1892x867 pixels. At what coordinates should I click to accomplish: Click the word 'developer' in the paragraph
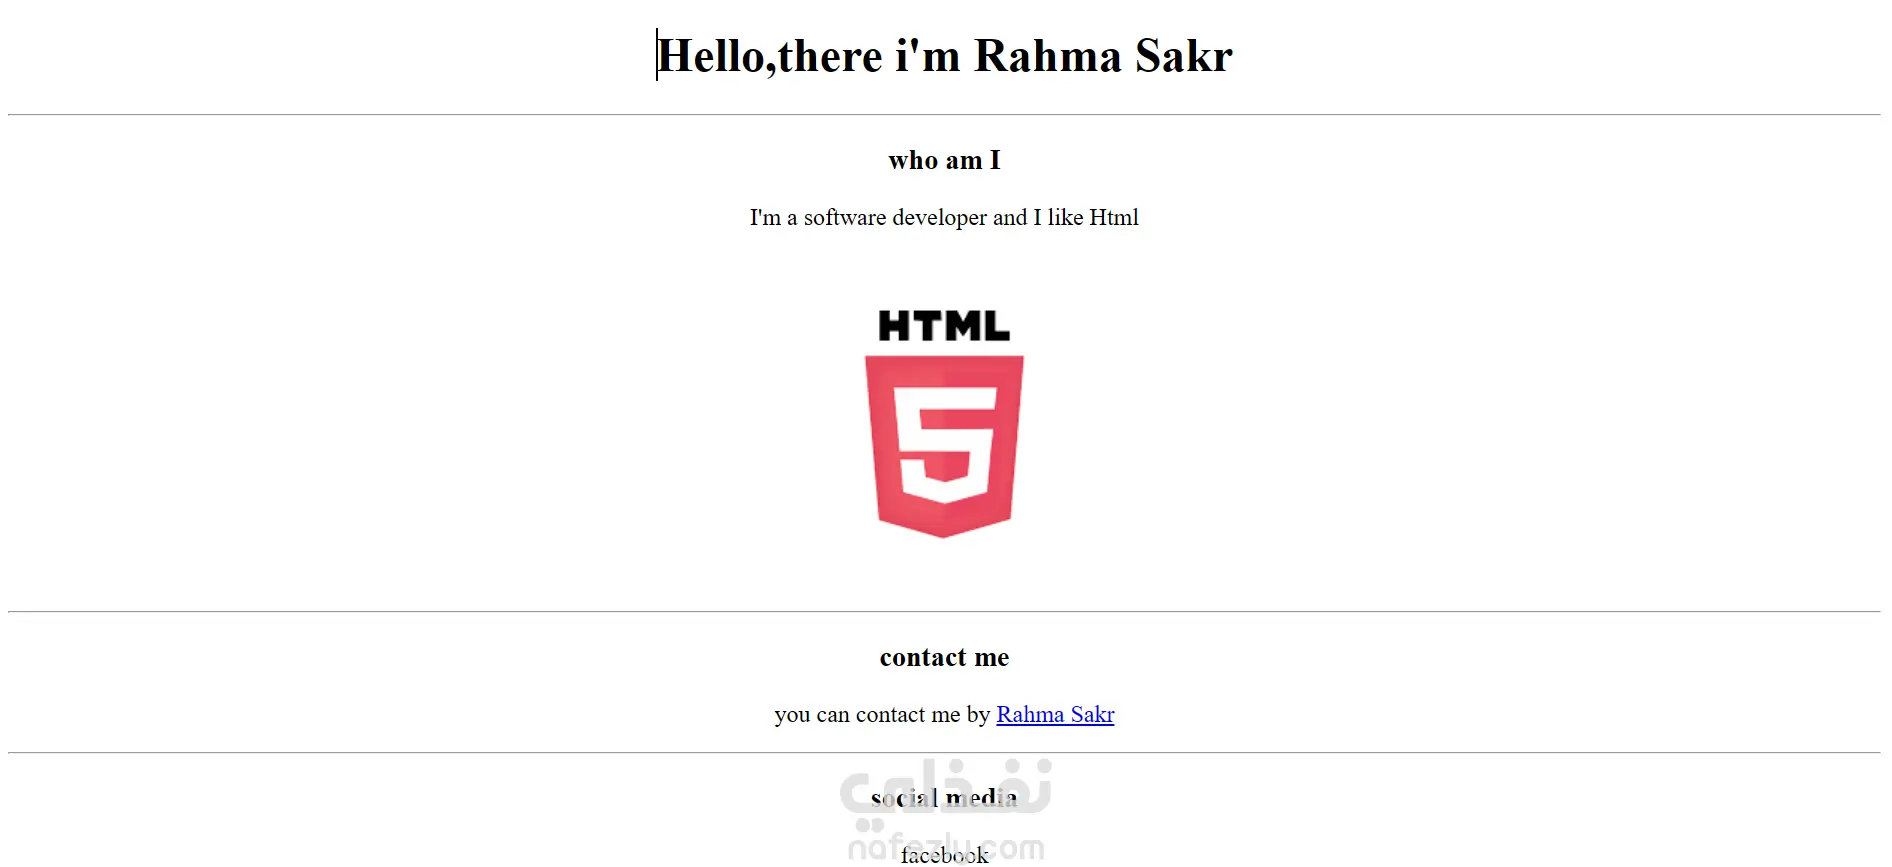939,217
